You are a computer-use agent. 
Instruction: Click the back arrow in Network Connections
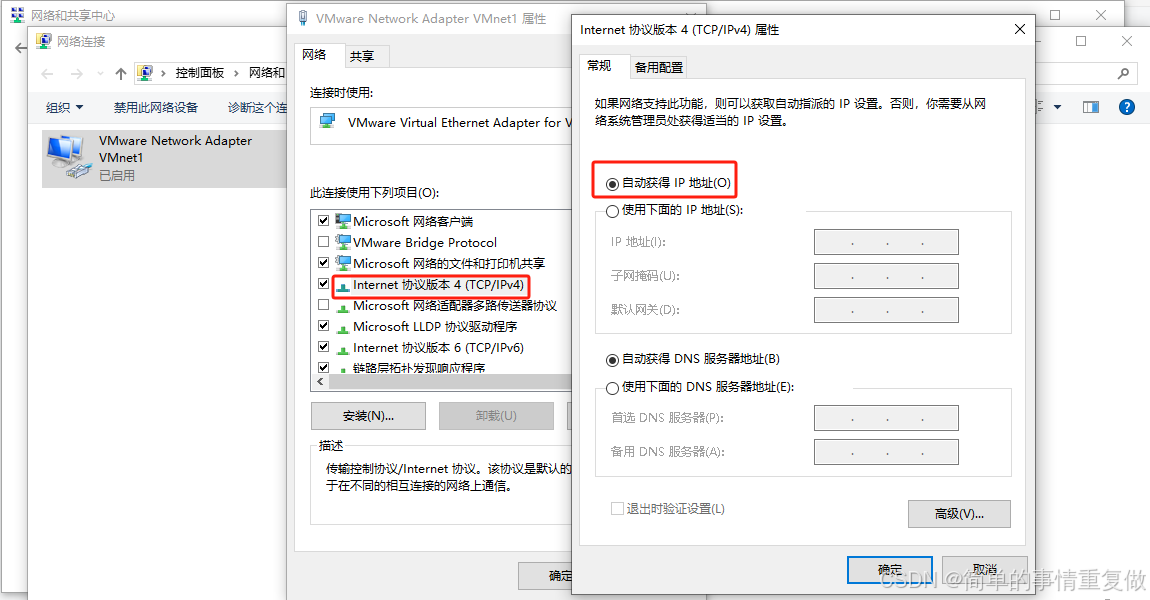48,73
